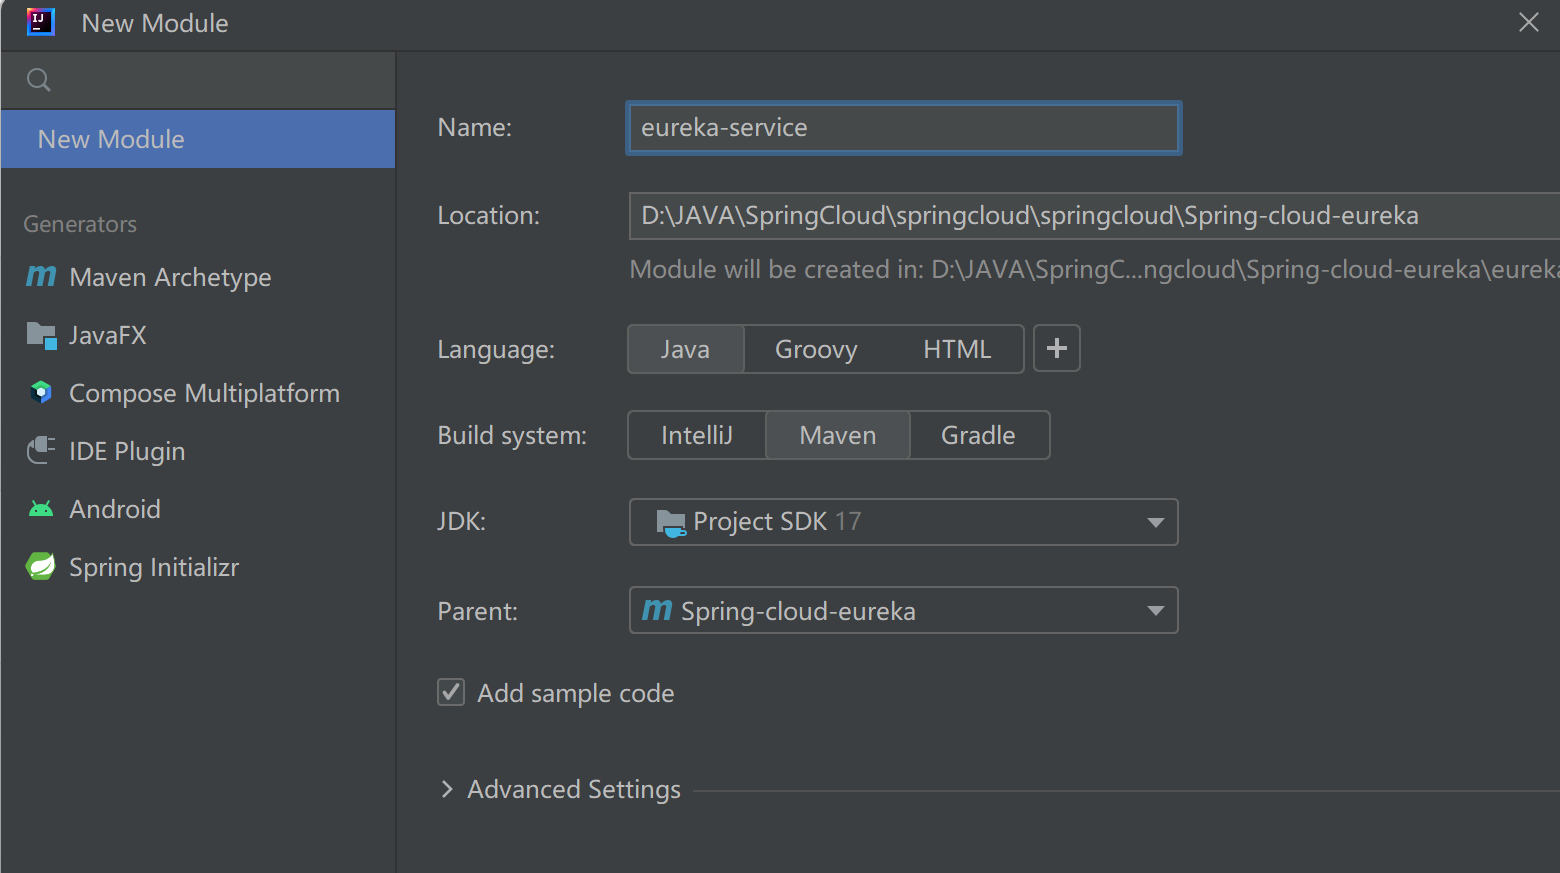Click the JavaFX folder icon
Screen dimensions: 1560x873
[41, 335]
